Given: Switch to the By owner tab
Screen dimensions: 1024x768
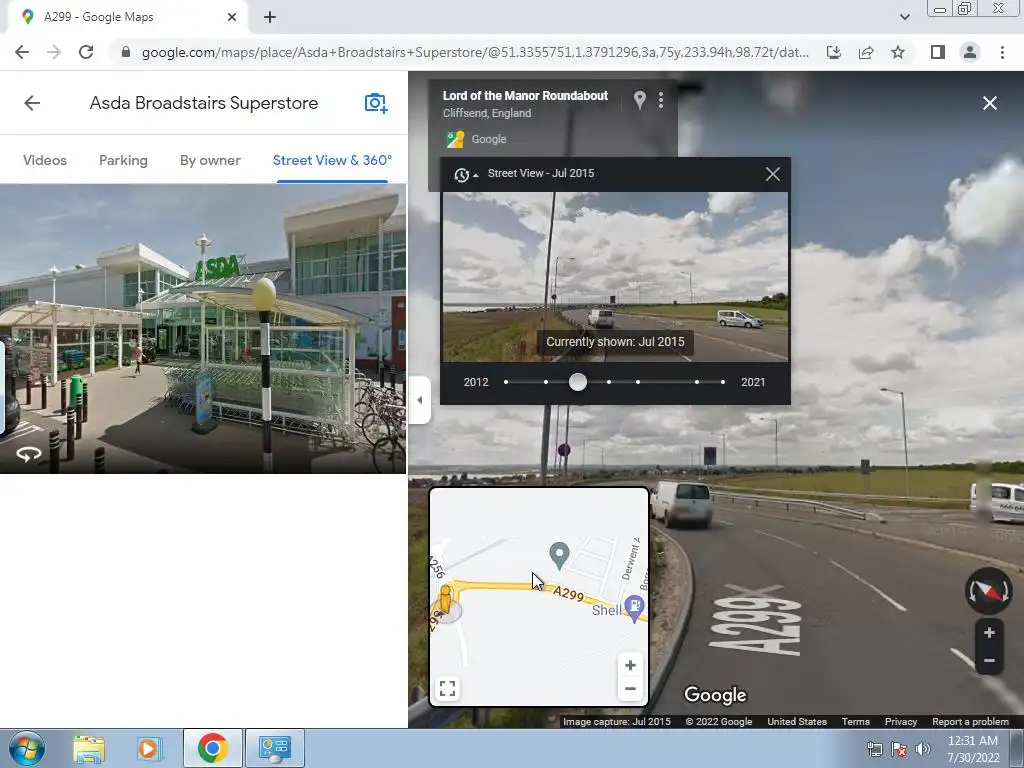Looking at the screenshot, I should point(210,160).
